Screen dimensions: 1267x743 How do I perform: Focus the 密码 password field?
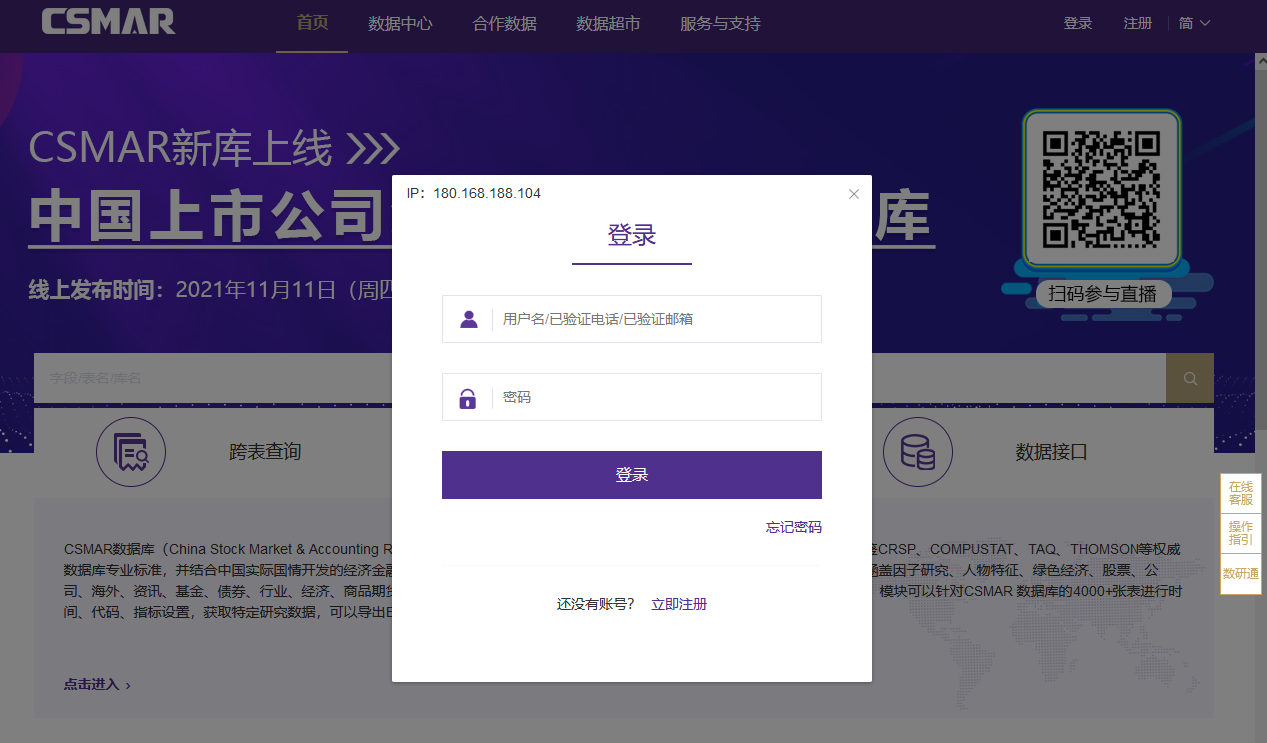tap(655, 398)
